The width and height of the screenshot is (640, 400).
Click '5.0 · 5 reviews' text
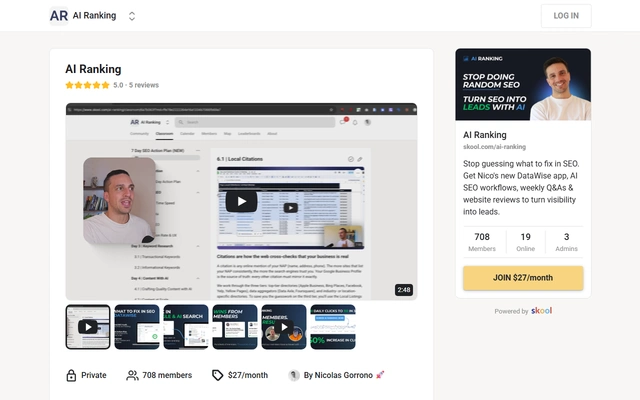(x=136, y=85)
